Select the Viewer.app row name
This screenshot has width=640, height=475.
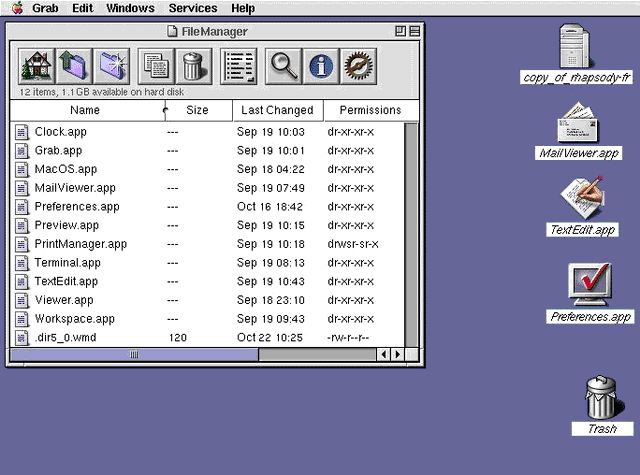tap(64, 300)
